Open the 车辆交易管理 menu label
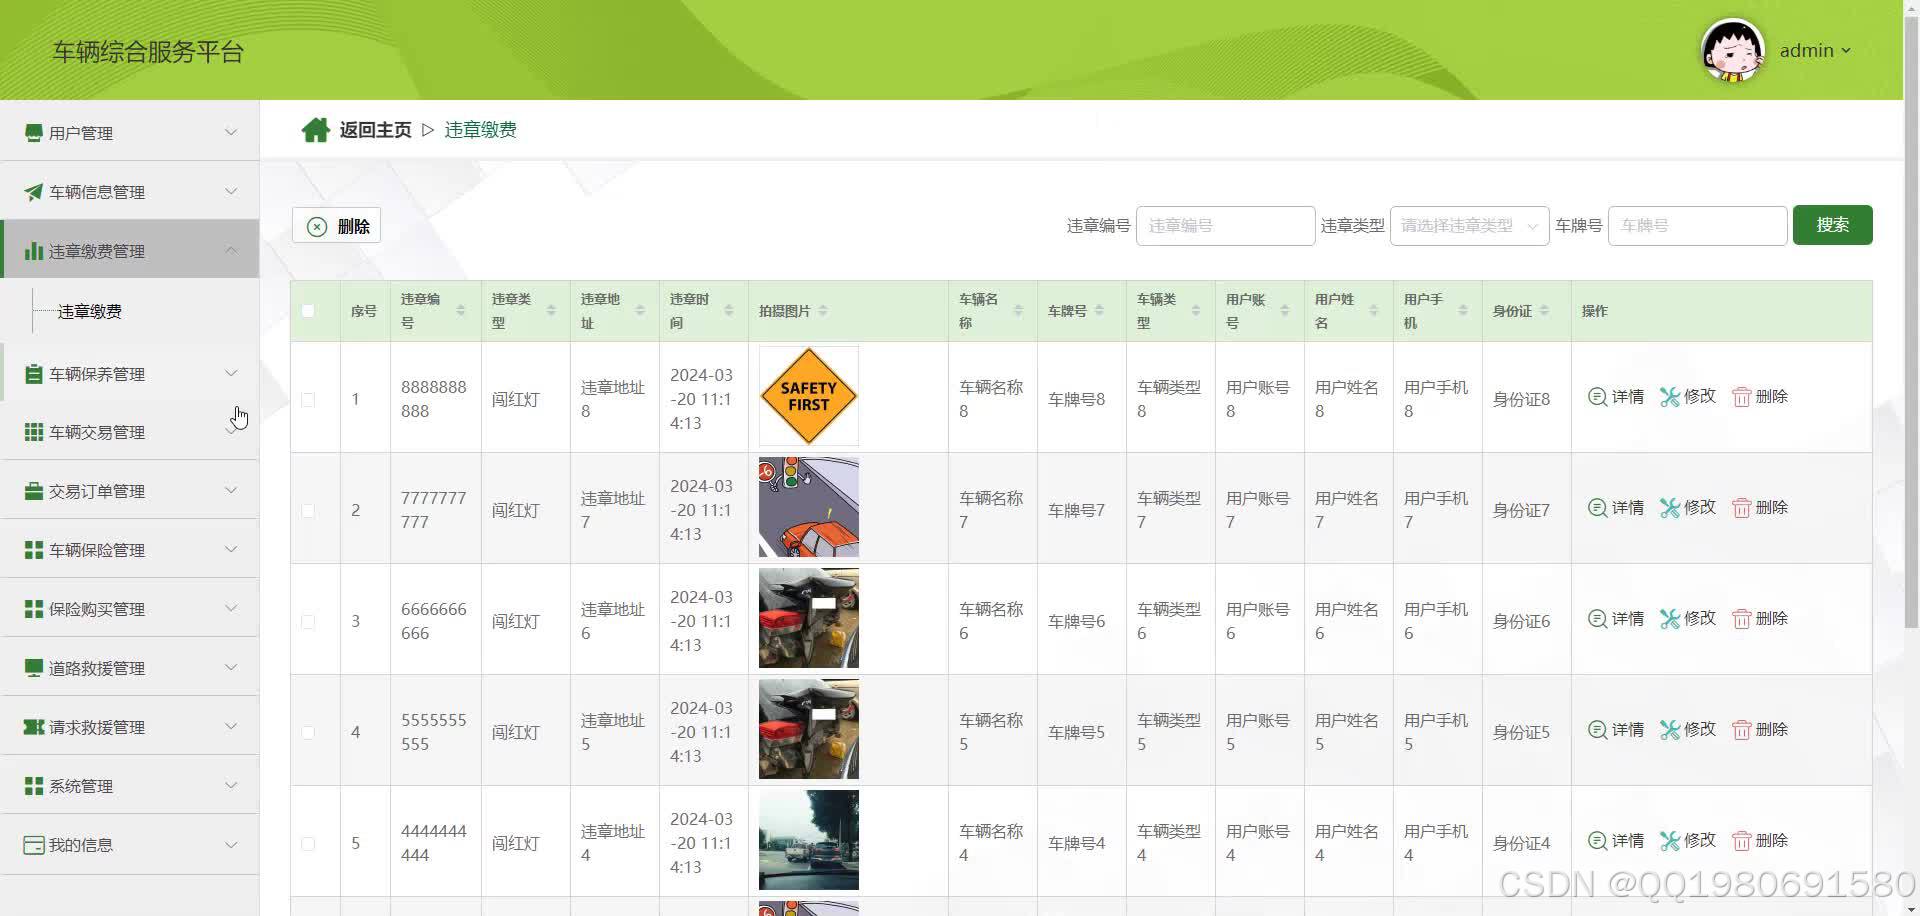Screen dimensions: 1920x916 (97, 432)
